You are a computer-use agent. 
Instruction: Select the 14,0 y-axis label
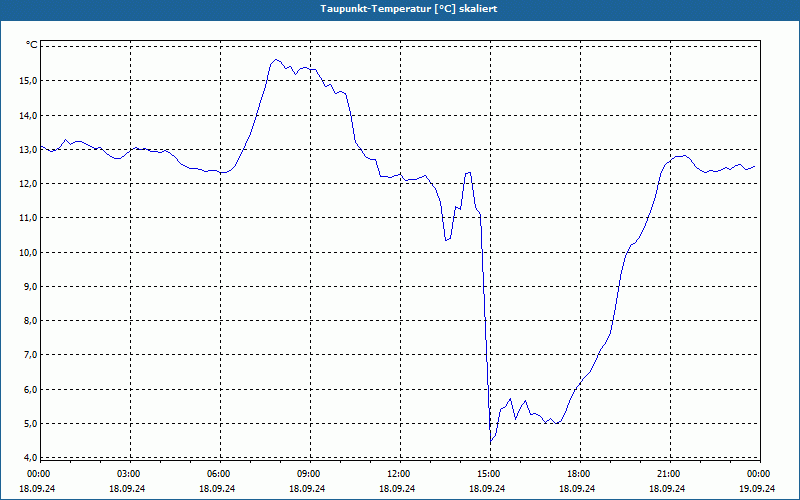(x=28, y=115)
